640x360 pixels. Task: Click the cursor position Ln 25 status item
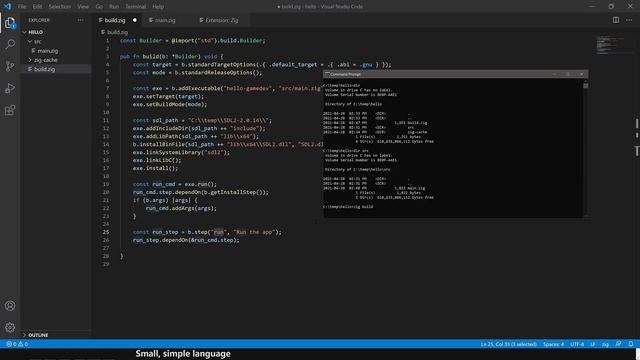click(x=509, y=344)
